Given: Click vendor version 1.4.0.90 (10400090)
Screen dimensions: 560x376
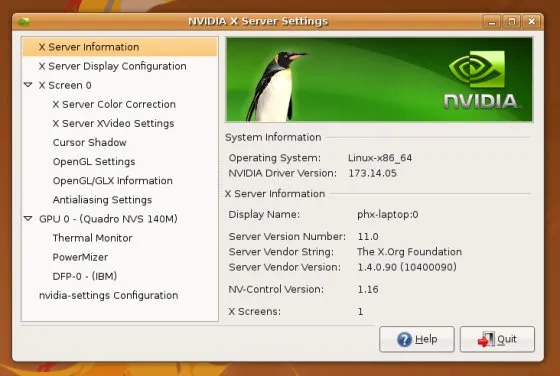Looking at the screenshot, I should tap(407, 267).
